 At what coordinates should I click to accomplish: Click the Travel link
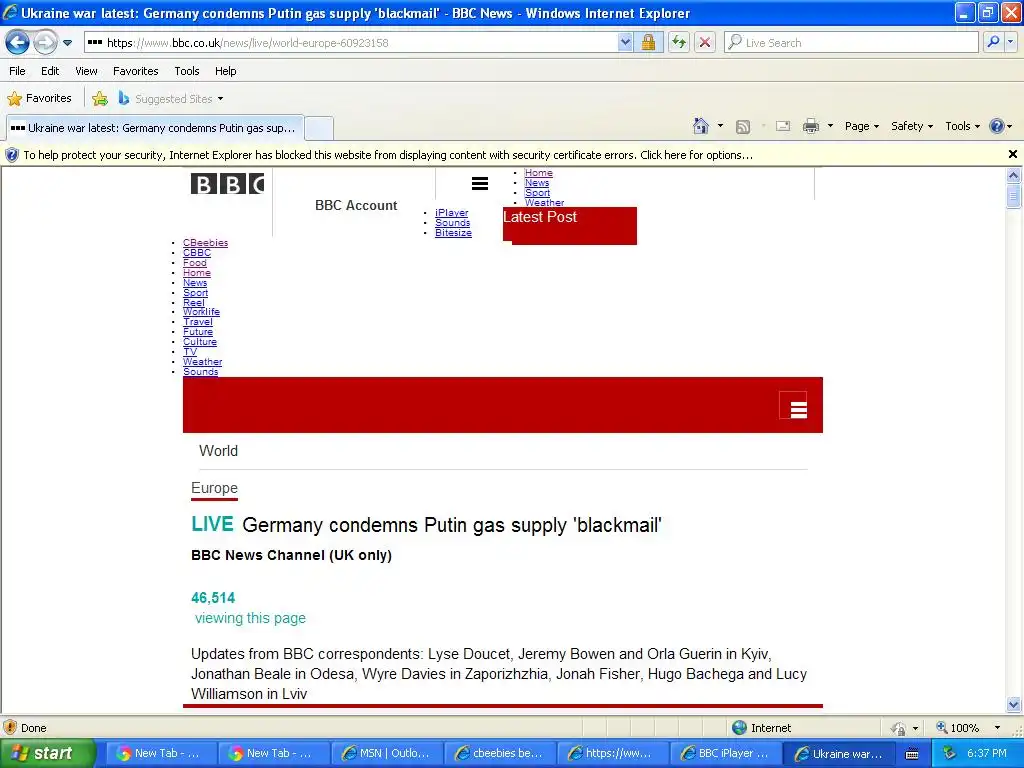click(x=198, y=322)
